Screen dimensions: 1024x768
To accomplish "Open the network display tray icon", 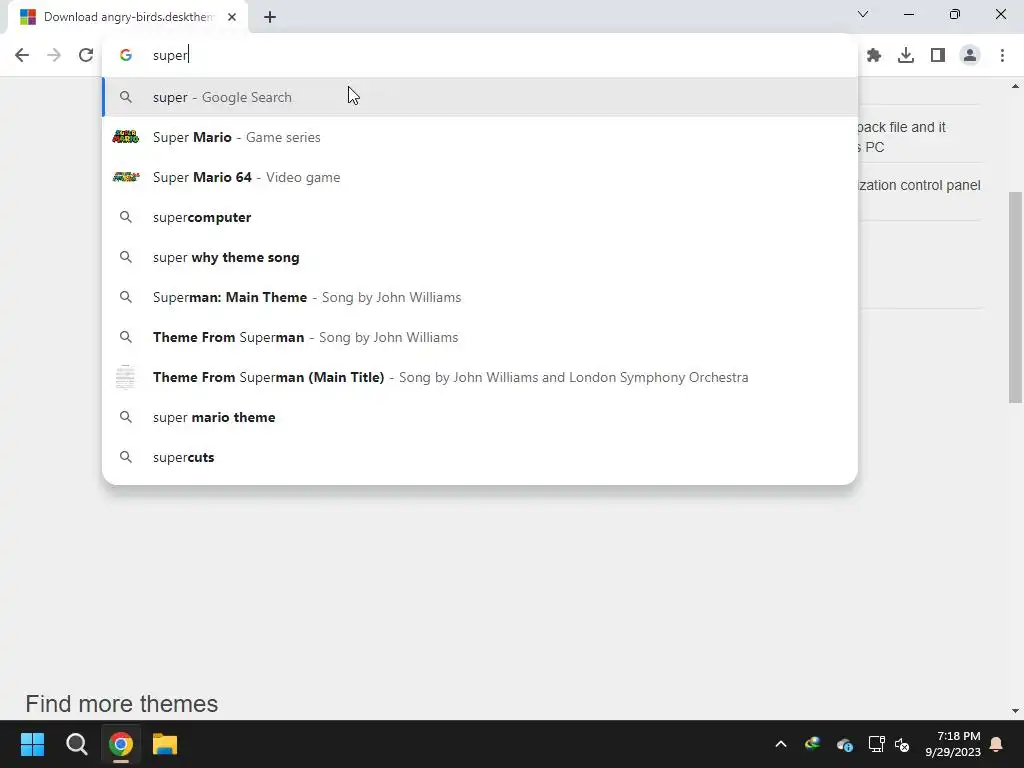I will (876, 744).
